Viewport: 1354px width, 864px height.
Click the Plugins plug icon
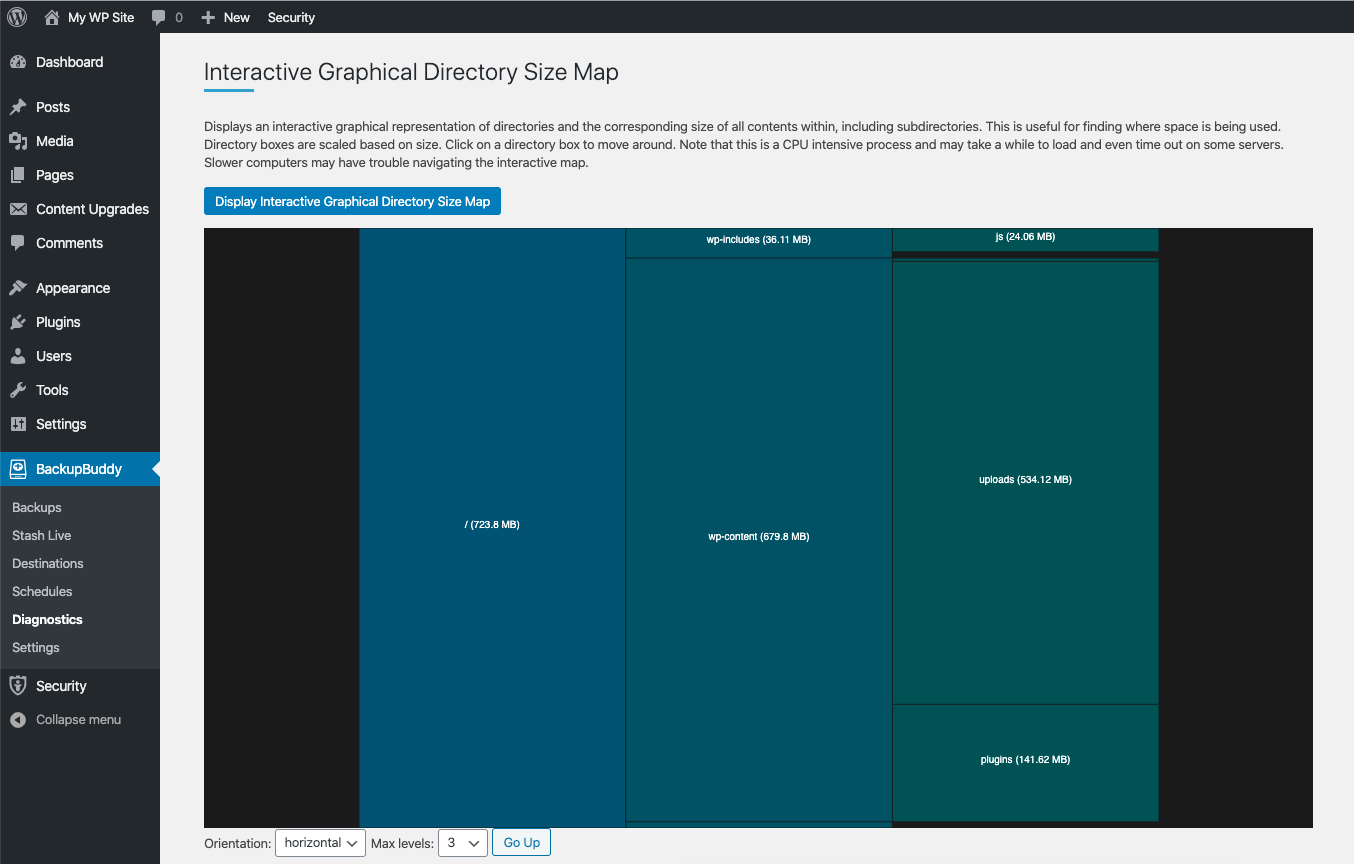coord(18,322)
